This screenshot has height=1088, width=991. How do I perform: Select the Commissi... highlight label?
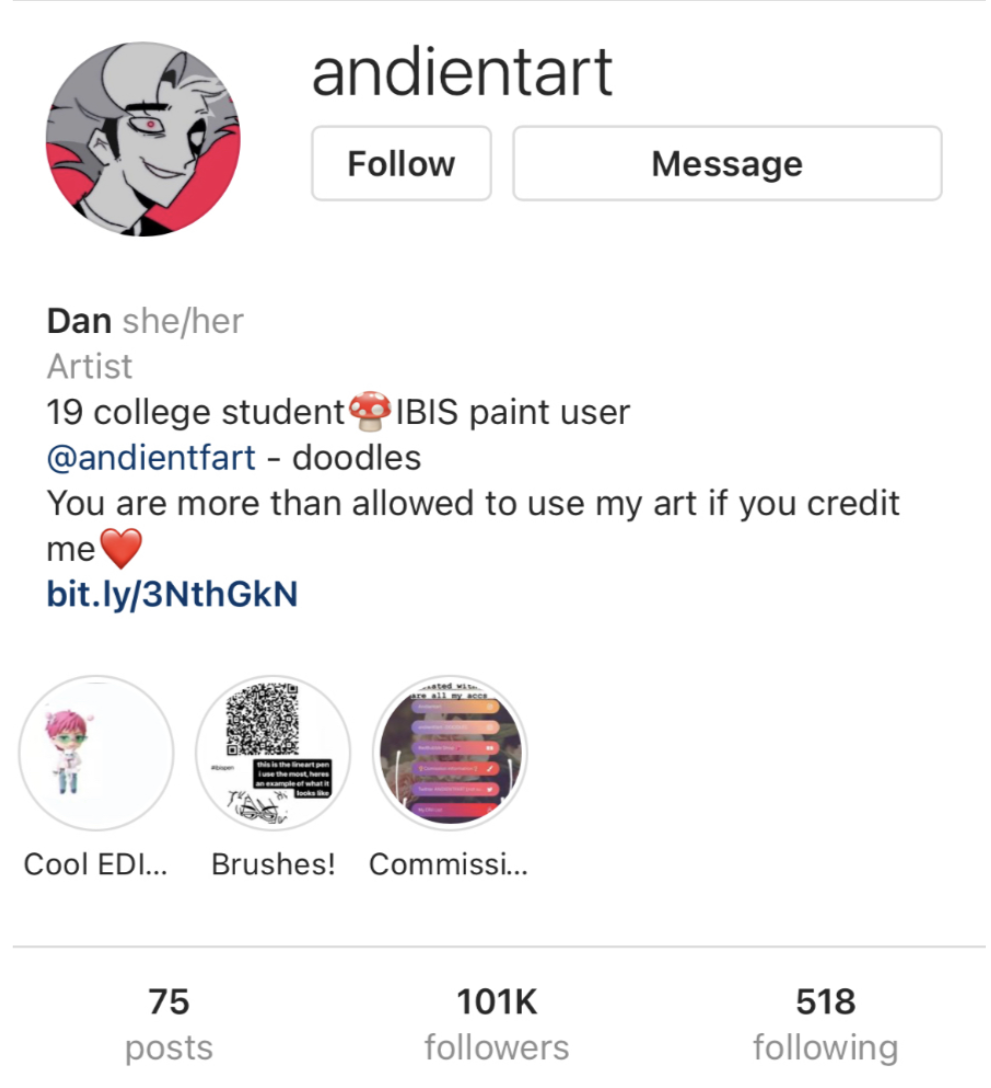pos(448,865)
